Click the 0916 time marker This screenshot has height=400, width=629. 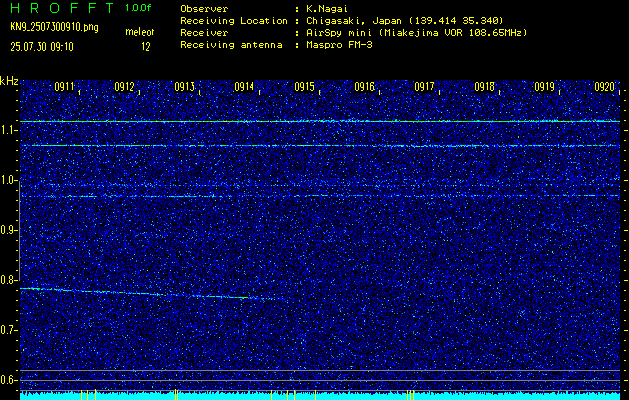click(365, 87)
